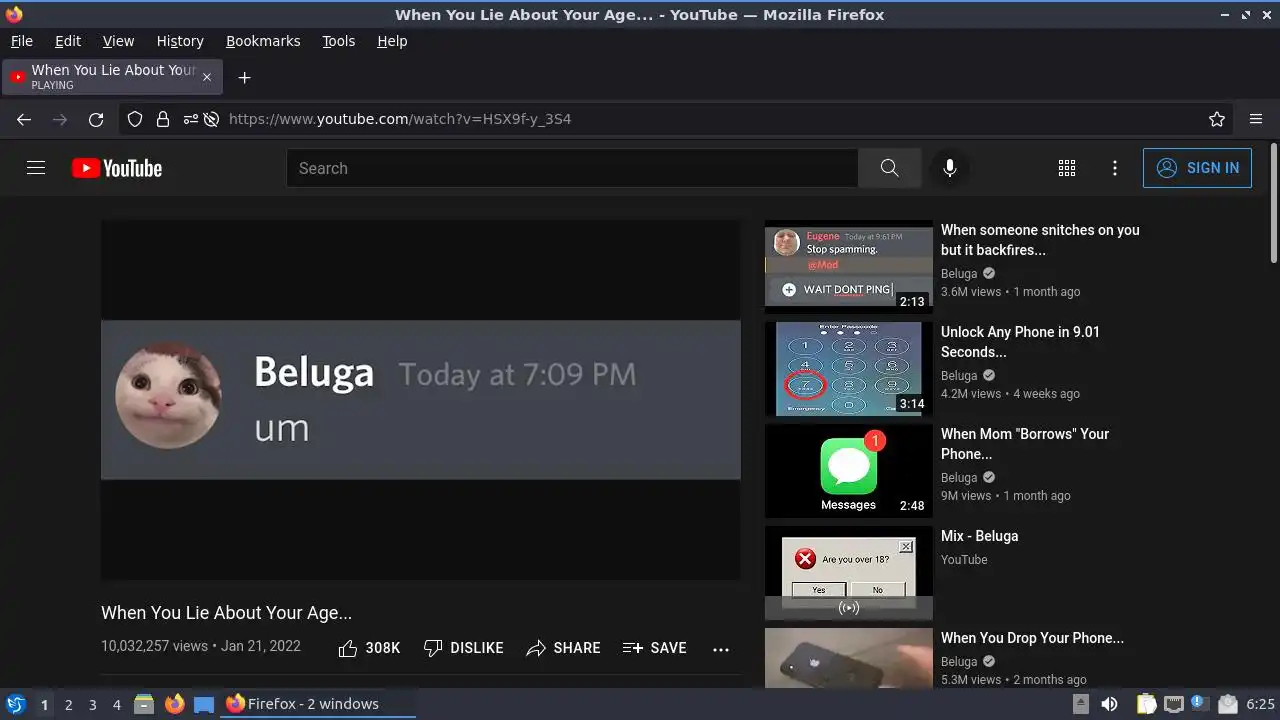Image resolution: width=1280 pixels, height=720 pixels.
Task: Focus the YouTube Search field
Action: pyautogui.click(x=572, y=168)
